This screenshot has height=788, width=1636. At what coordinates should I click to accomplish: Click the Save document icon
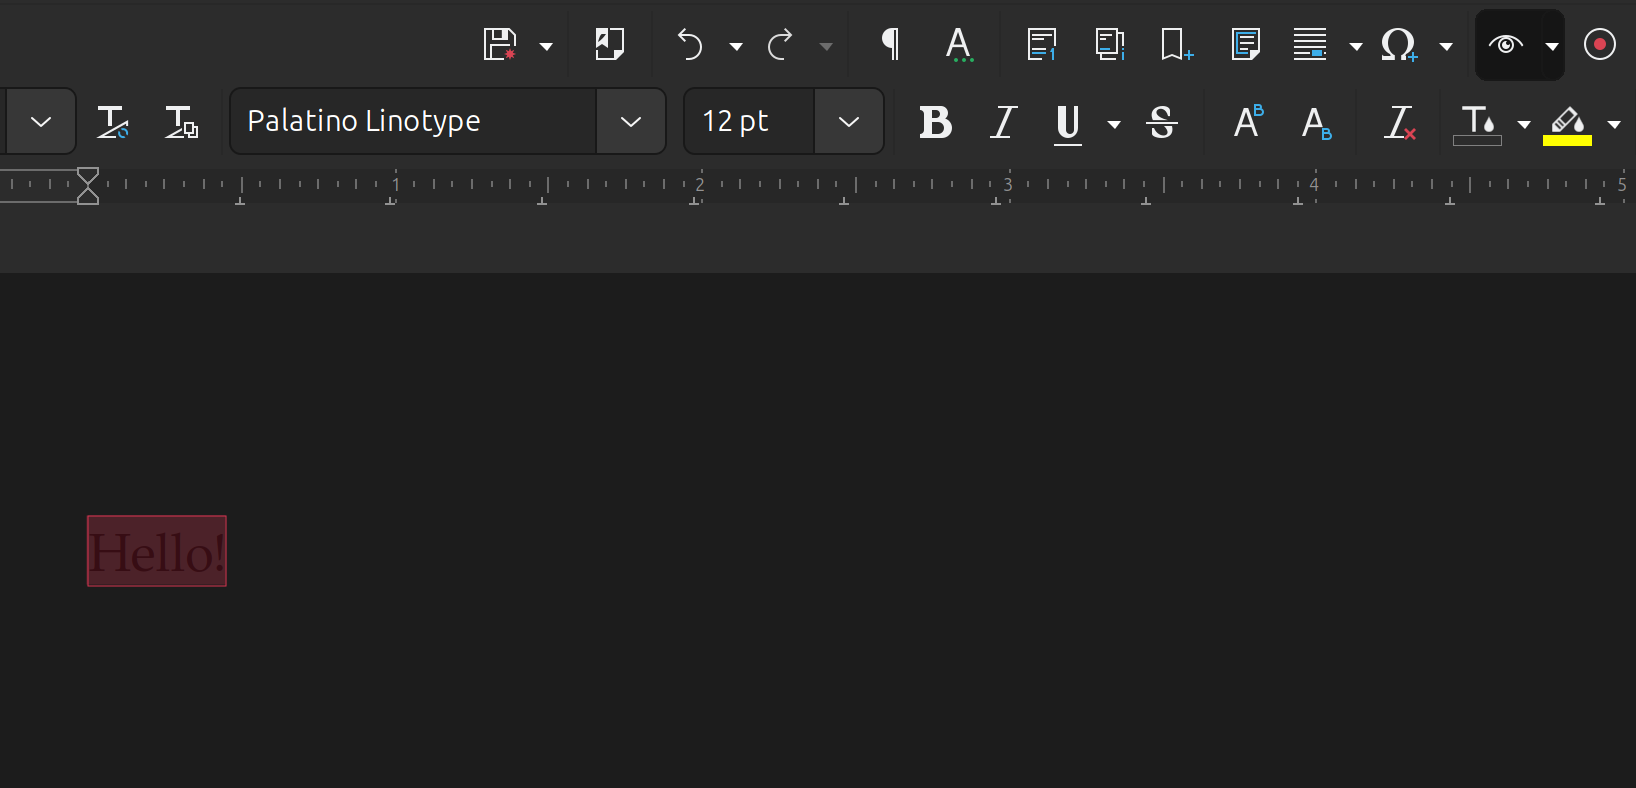(x=500, y=45)
